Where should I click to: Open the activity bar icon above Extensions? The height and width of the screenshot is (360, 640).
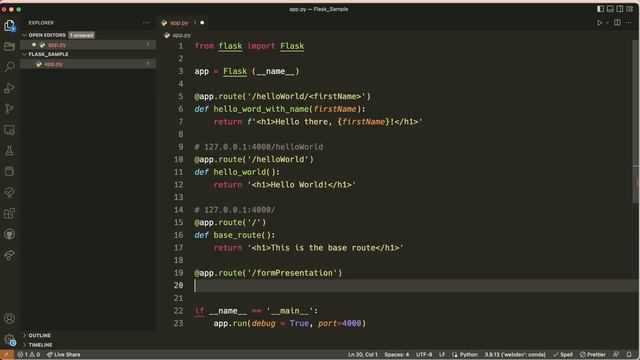[x=9, y=192]
